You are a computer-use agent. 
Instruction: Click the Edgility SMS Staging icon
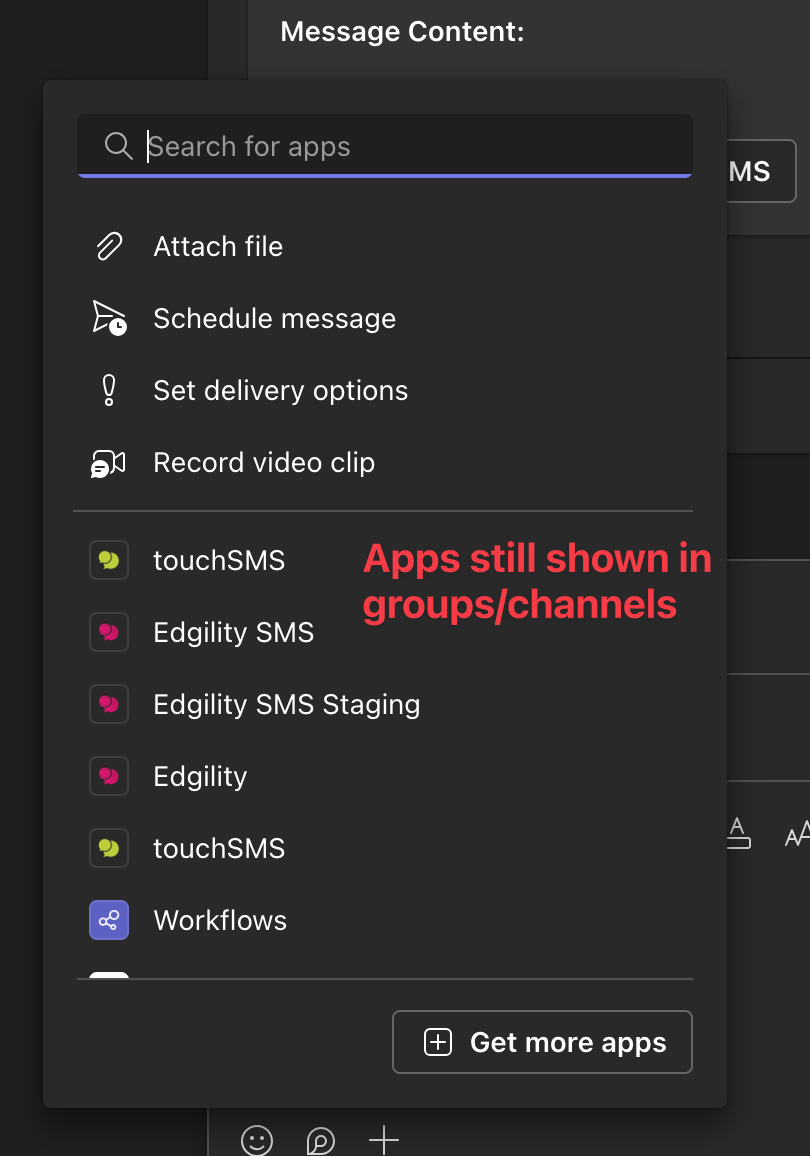coord(109,704)
